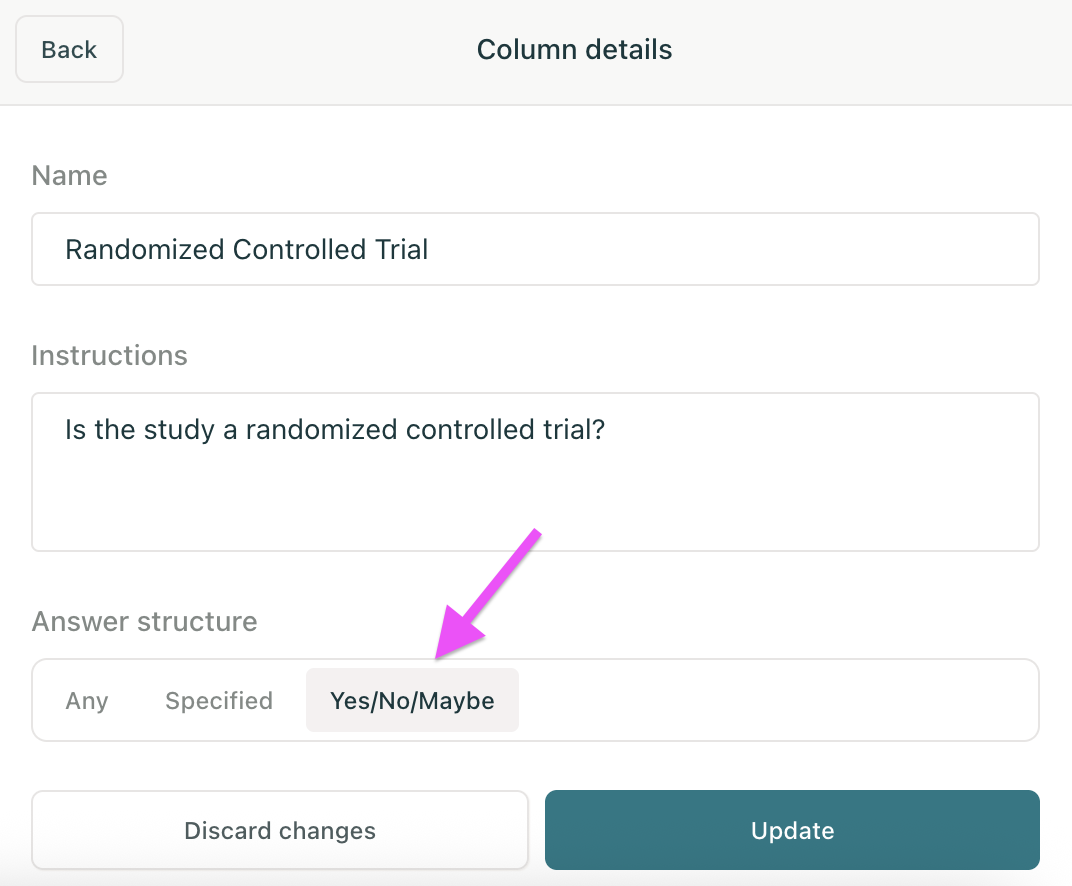Choose the Specified answer structure option

(x=219, y=701)
